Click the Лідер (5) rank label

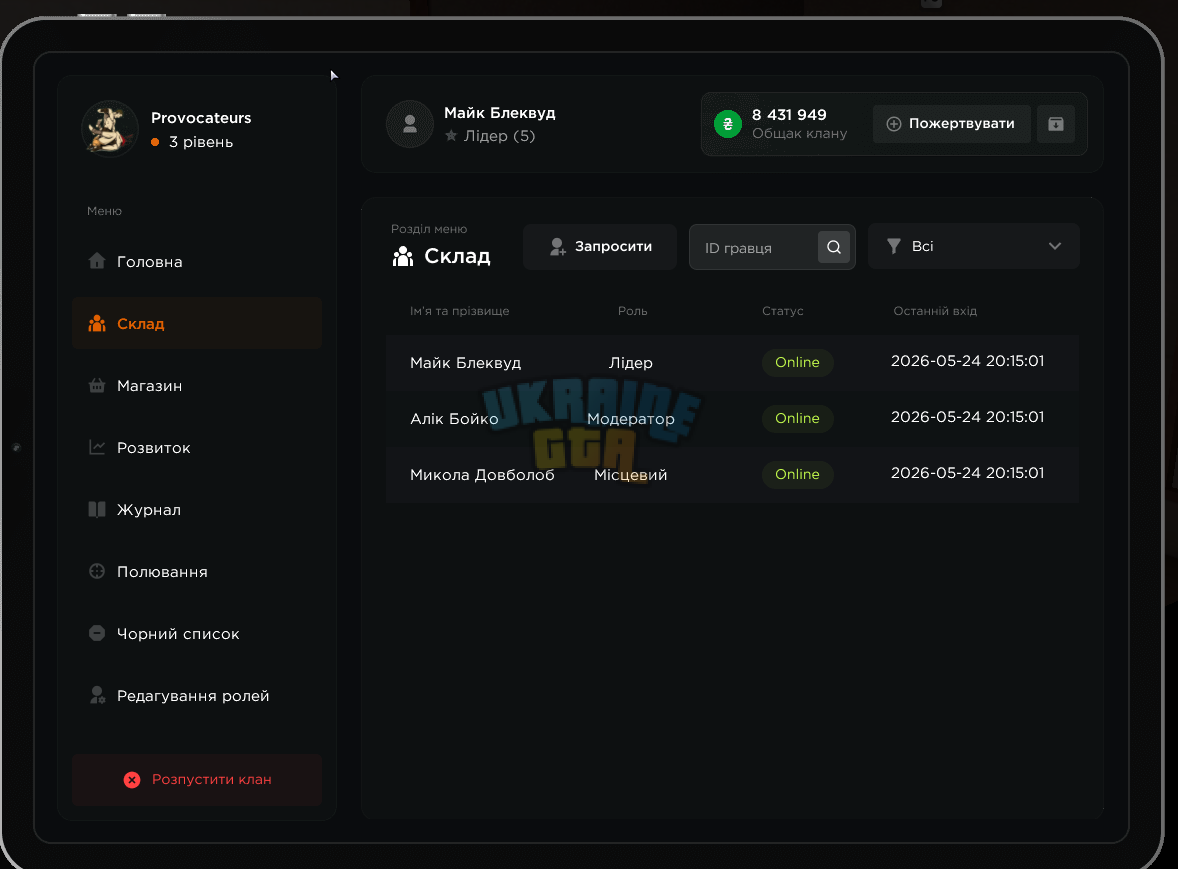pyautogui.click(x=499, y=136)
